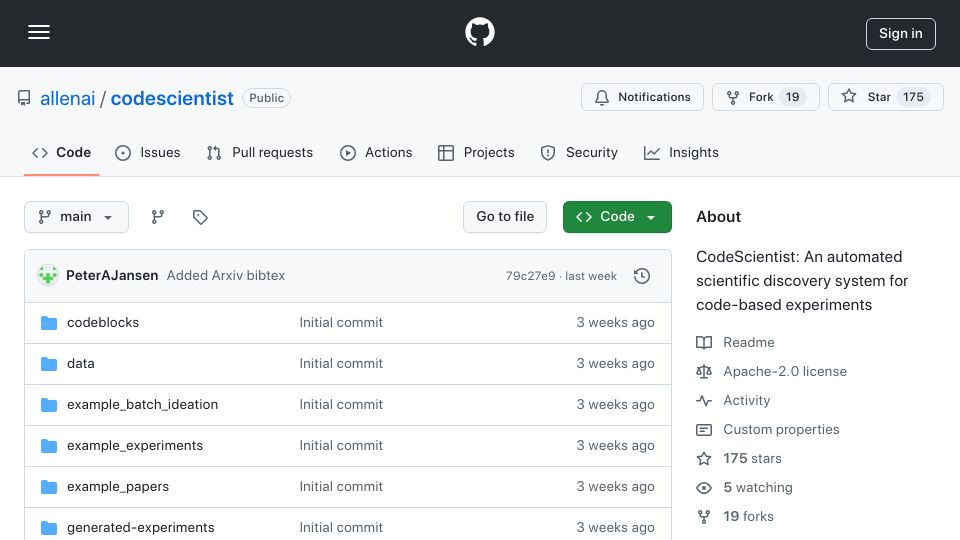Open 'Initial commit' link in codeblocks row
Viewport: 960px width, 540px height.
[341, 323]
